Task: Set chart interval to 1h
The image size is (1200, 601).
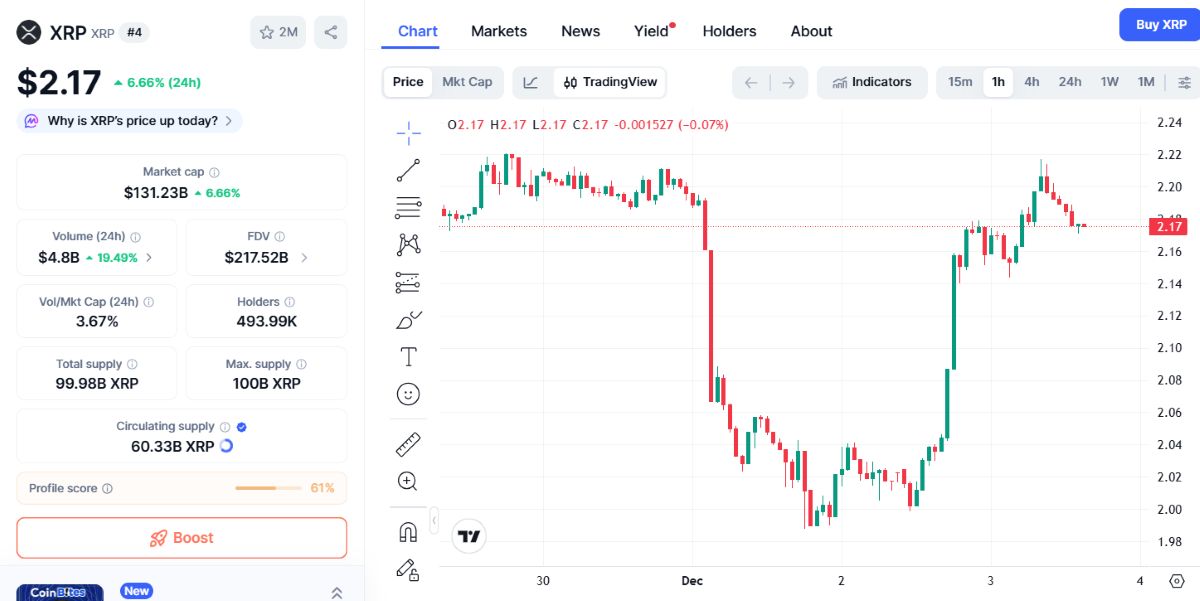Action: tap(998, 82)
